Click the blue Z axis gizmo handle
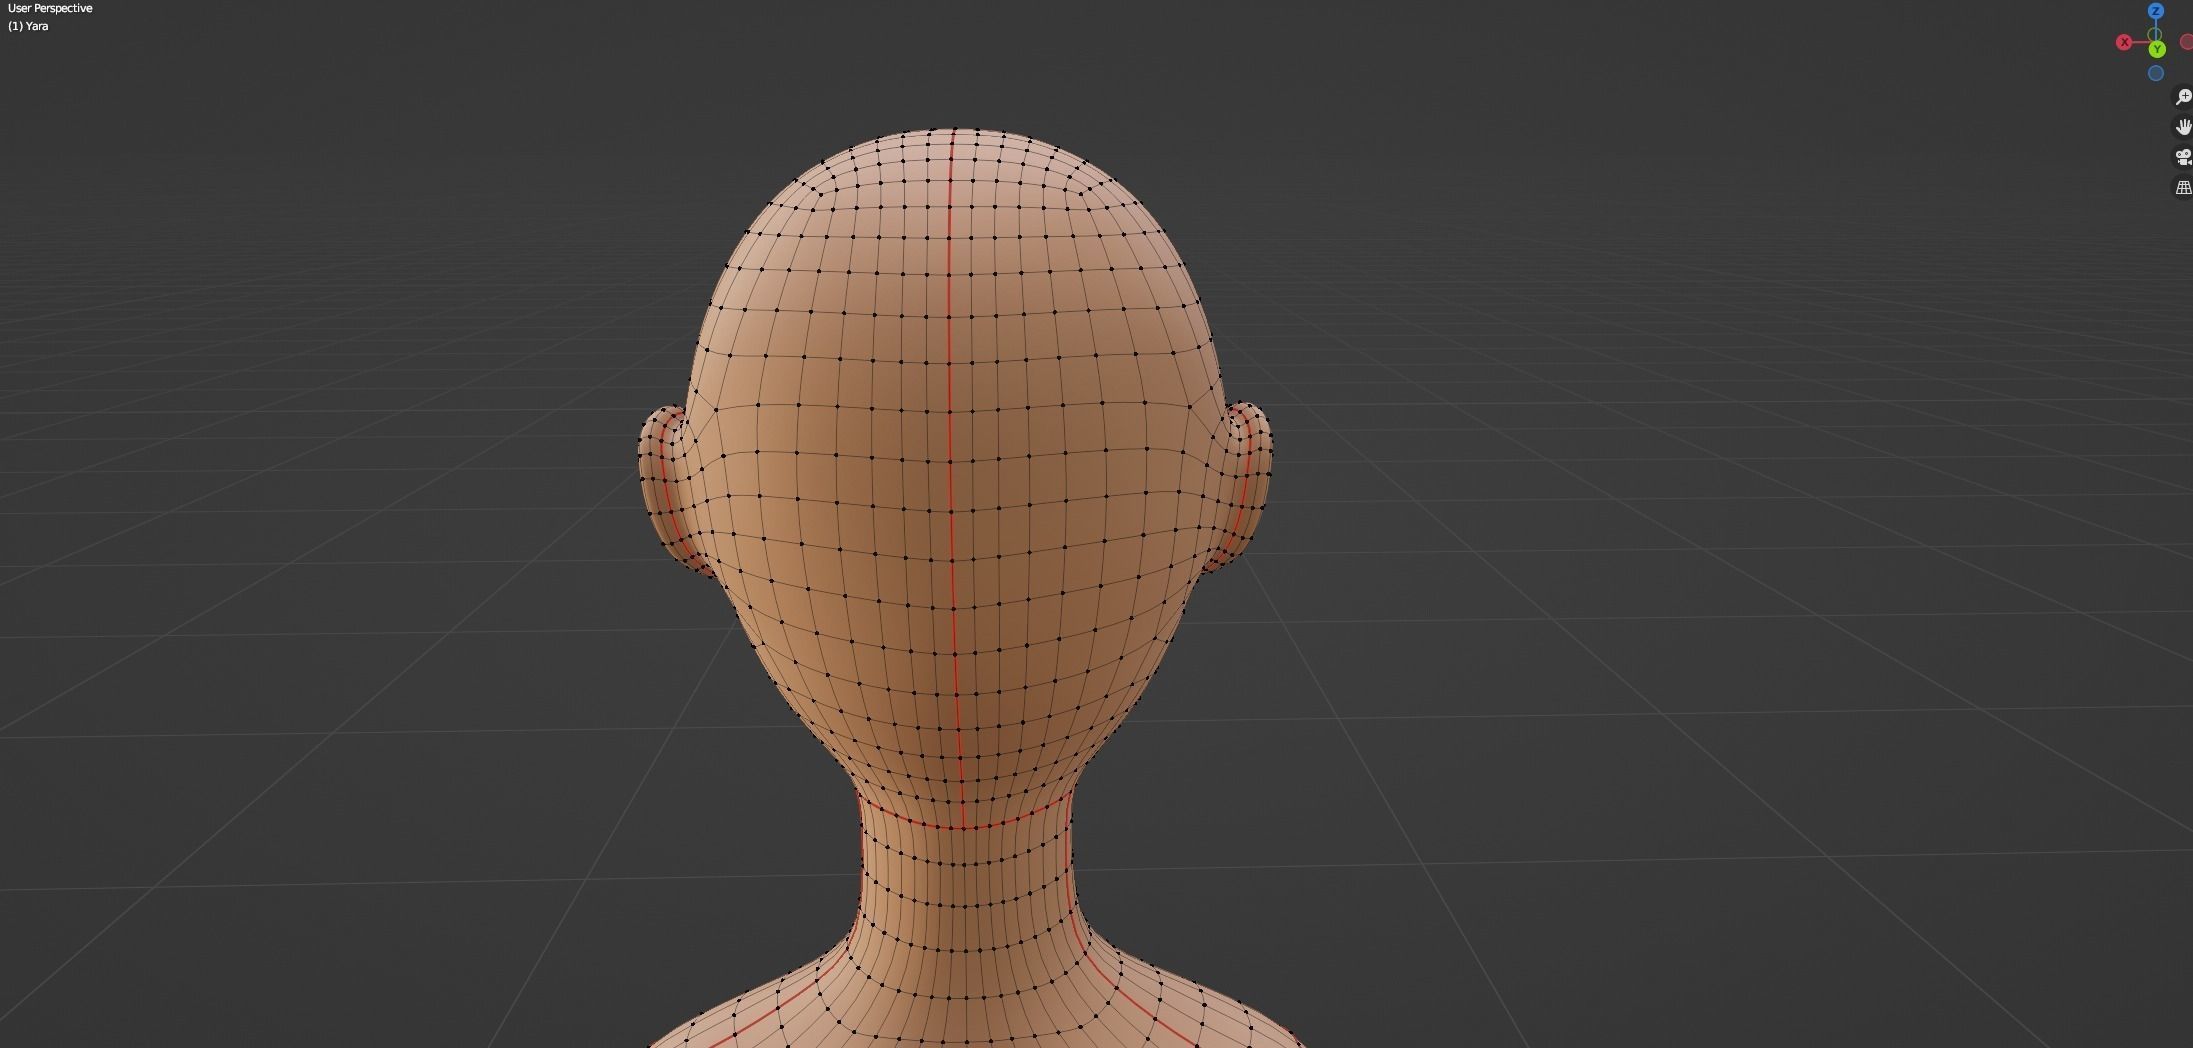This screenshot has width=2193, height=1048. click(x=2156, y=11)
